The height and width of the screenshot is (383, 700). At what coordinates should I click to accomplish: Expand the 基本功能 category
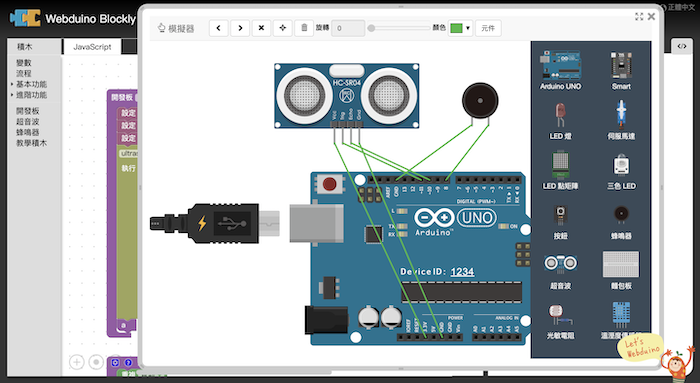pyautogui.click(x=31, y=84)
